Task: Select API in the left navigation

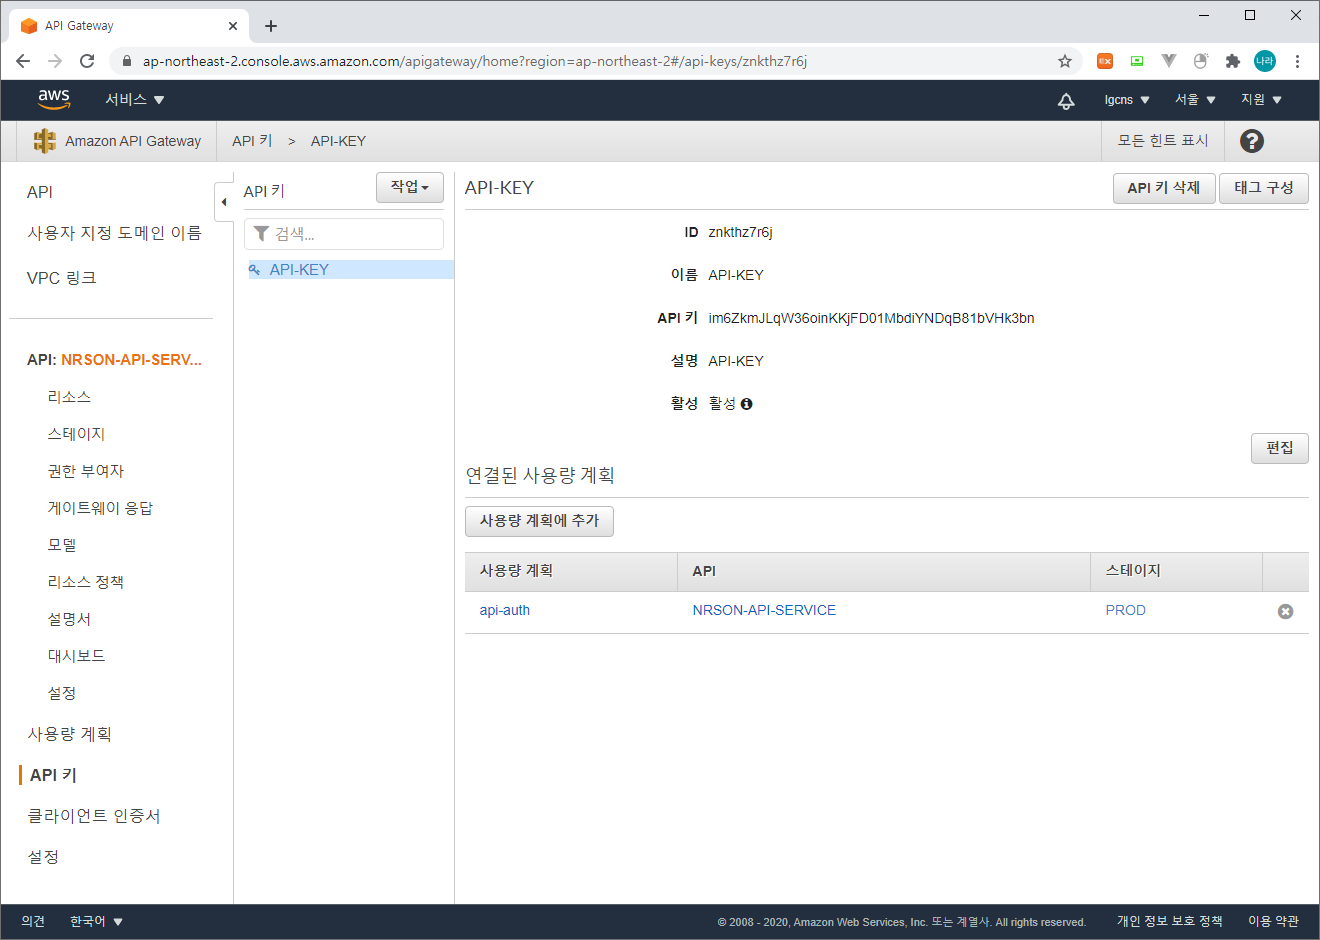Action: [40, 192]
